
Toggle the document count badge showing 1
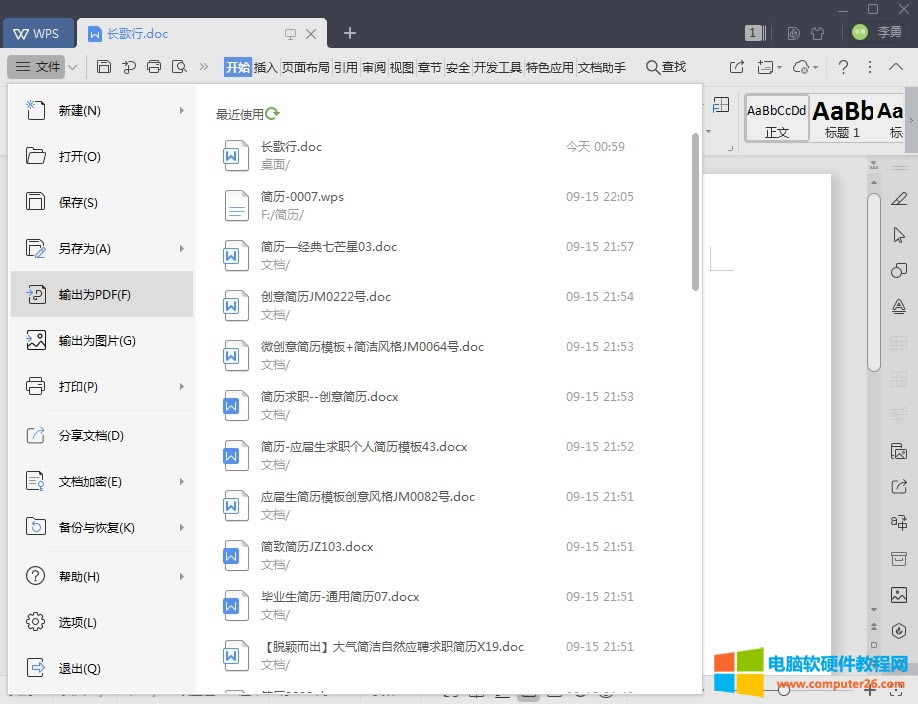tap(751, 33)
